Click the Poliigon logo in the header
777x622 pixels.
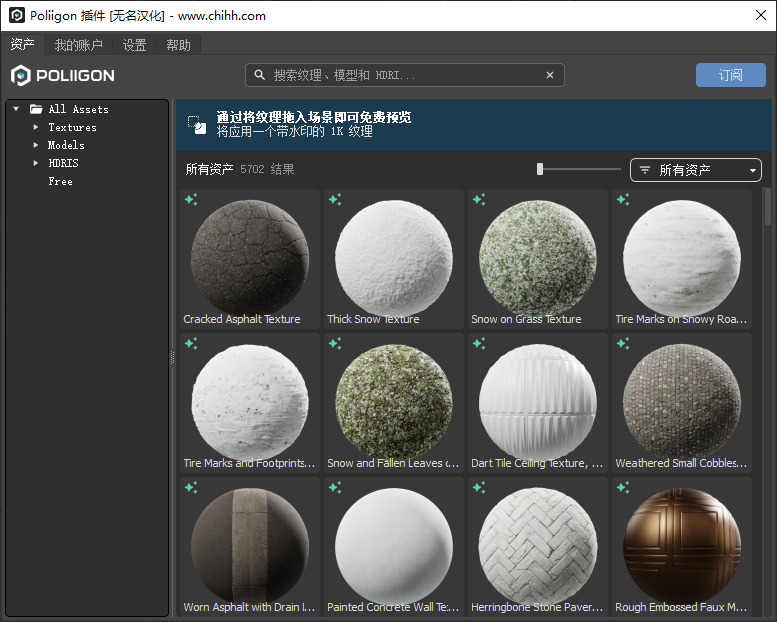tap(63, 75)
